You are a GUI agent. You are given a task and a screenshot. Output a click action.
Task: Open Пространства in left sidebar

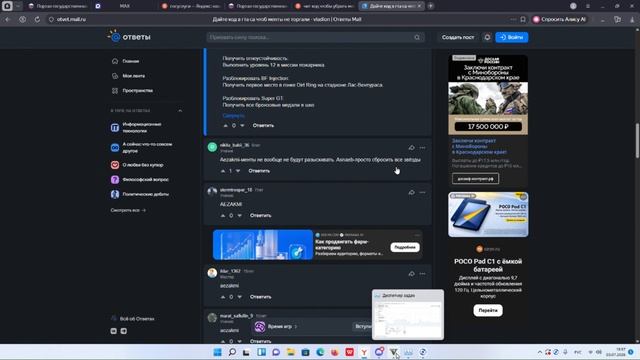[x=133, y=91]
